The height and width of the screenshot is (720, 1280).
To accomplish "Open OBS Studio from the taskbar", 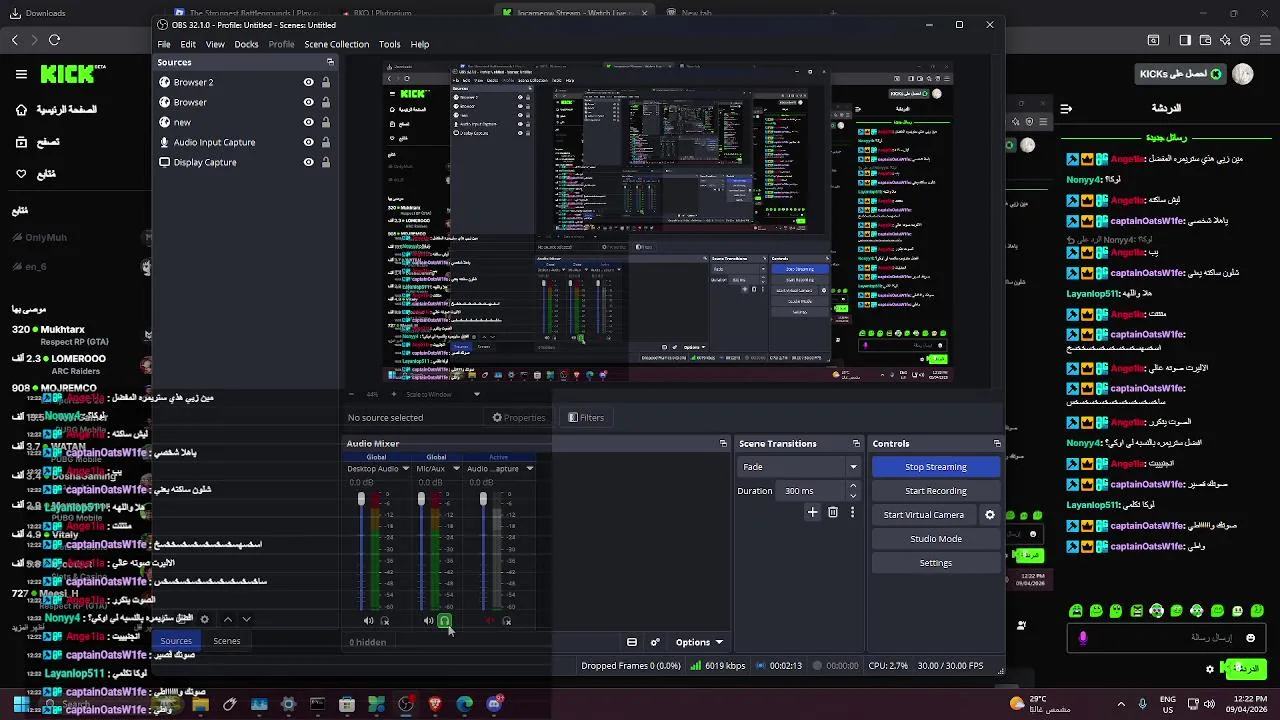I will point(406,704).
